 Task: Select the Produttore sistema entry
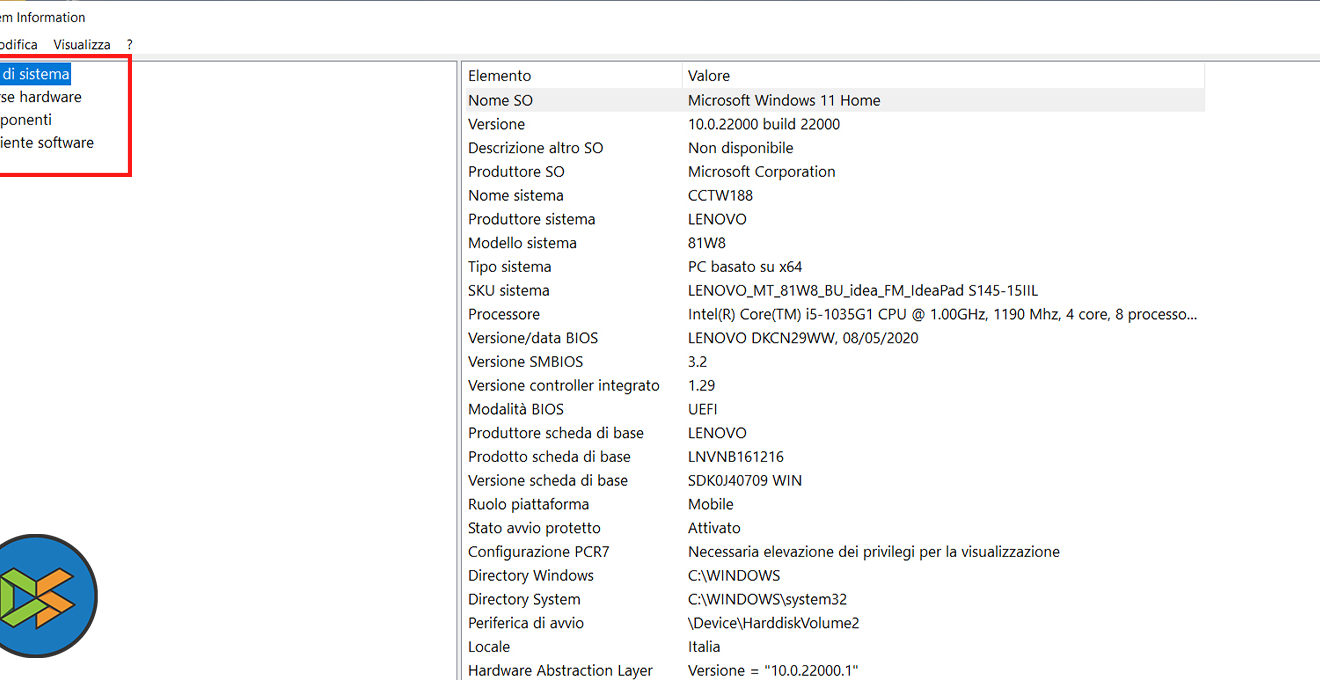click(x=532, y=219)
